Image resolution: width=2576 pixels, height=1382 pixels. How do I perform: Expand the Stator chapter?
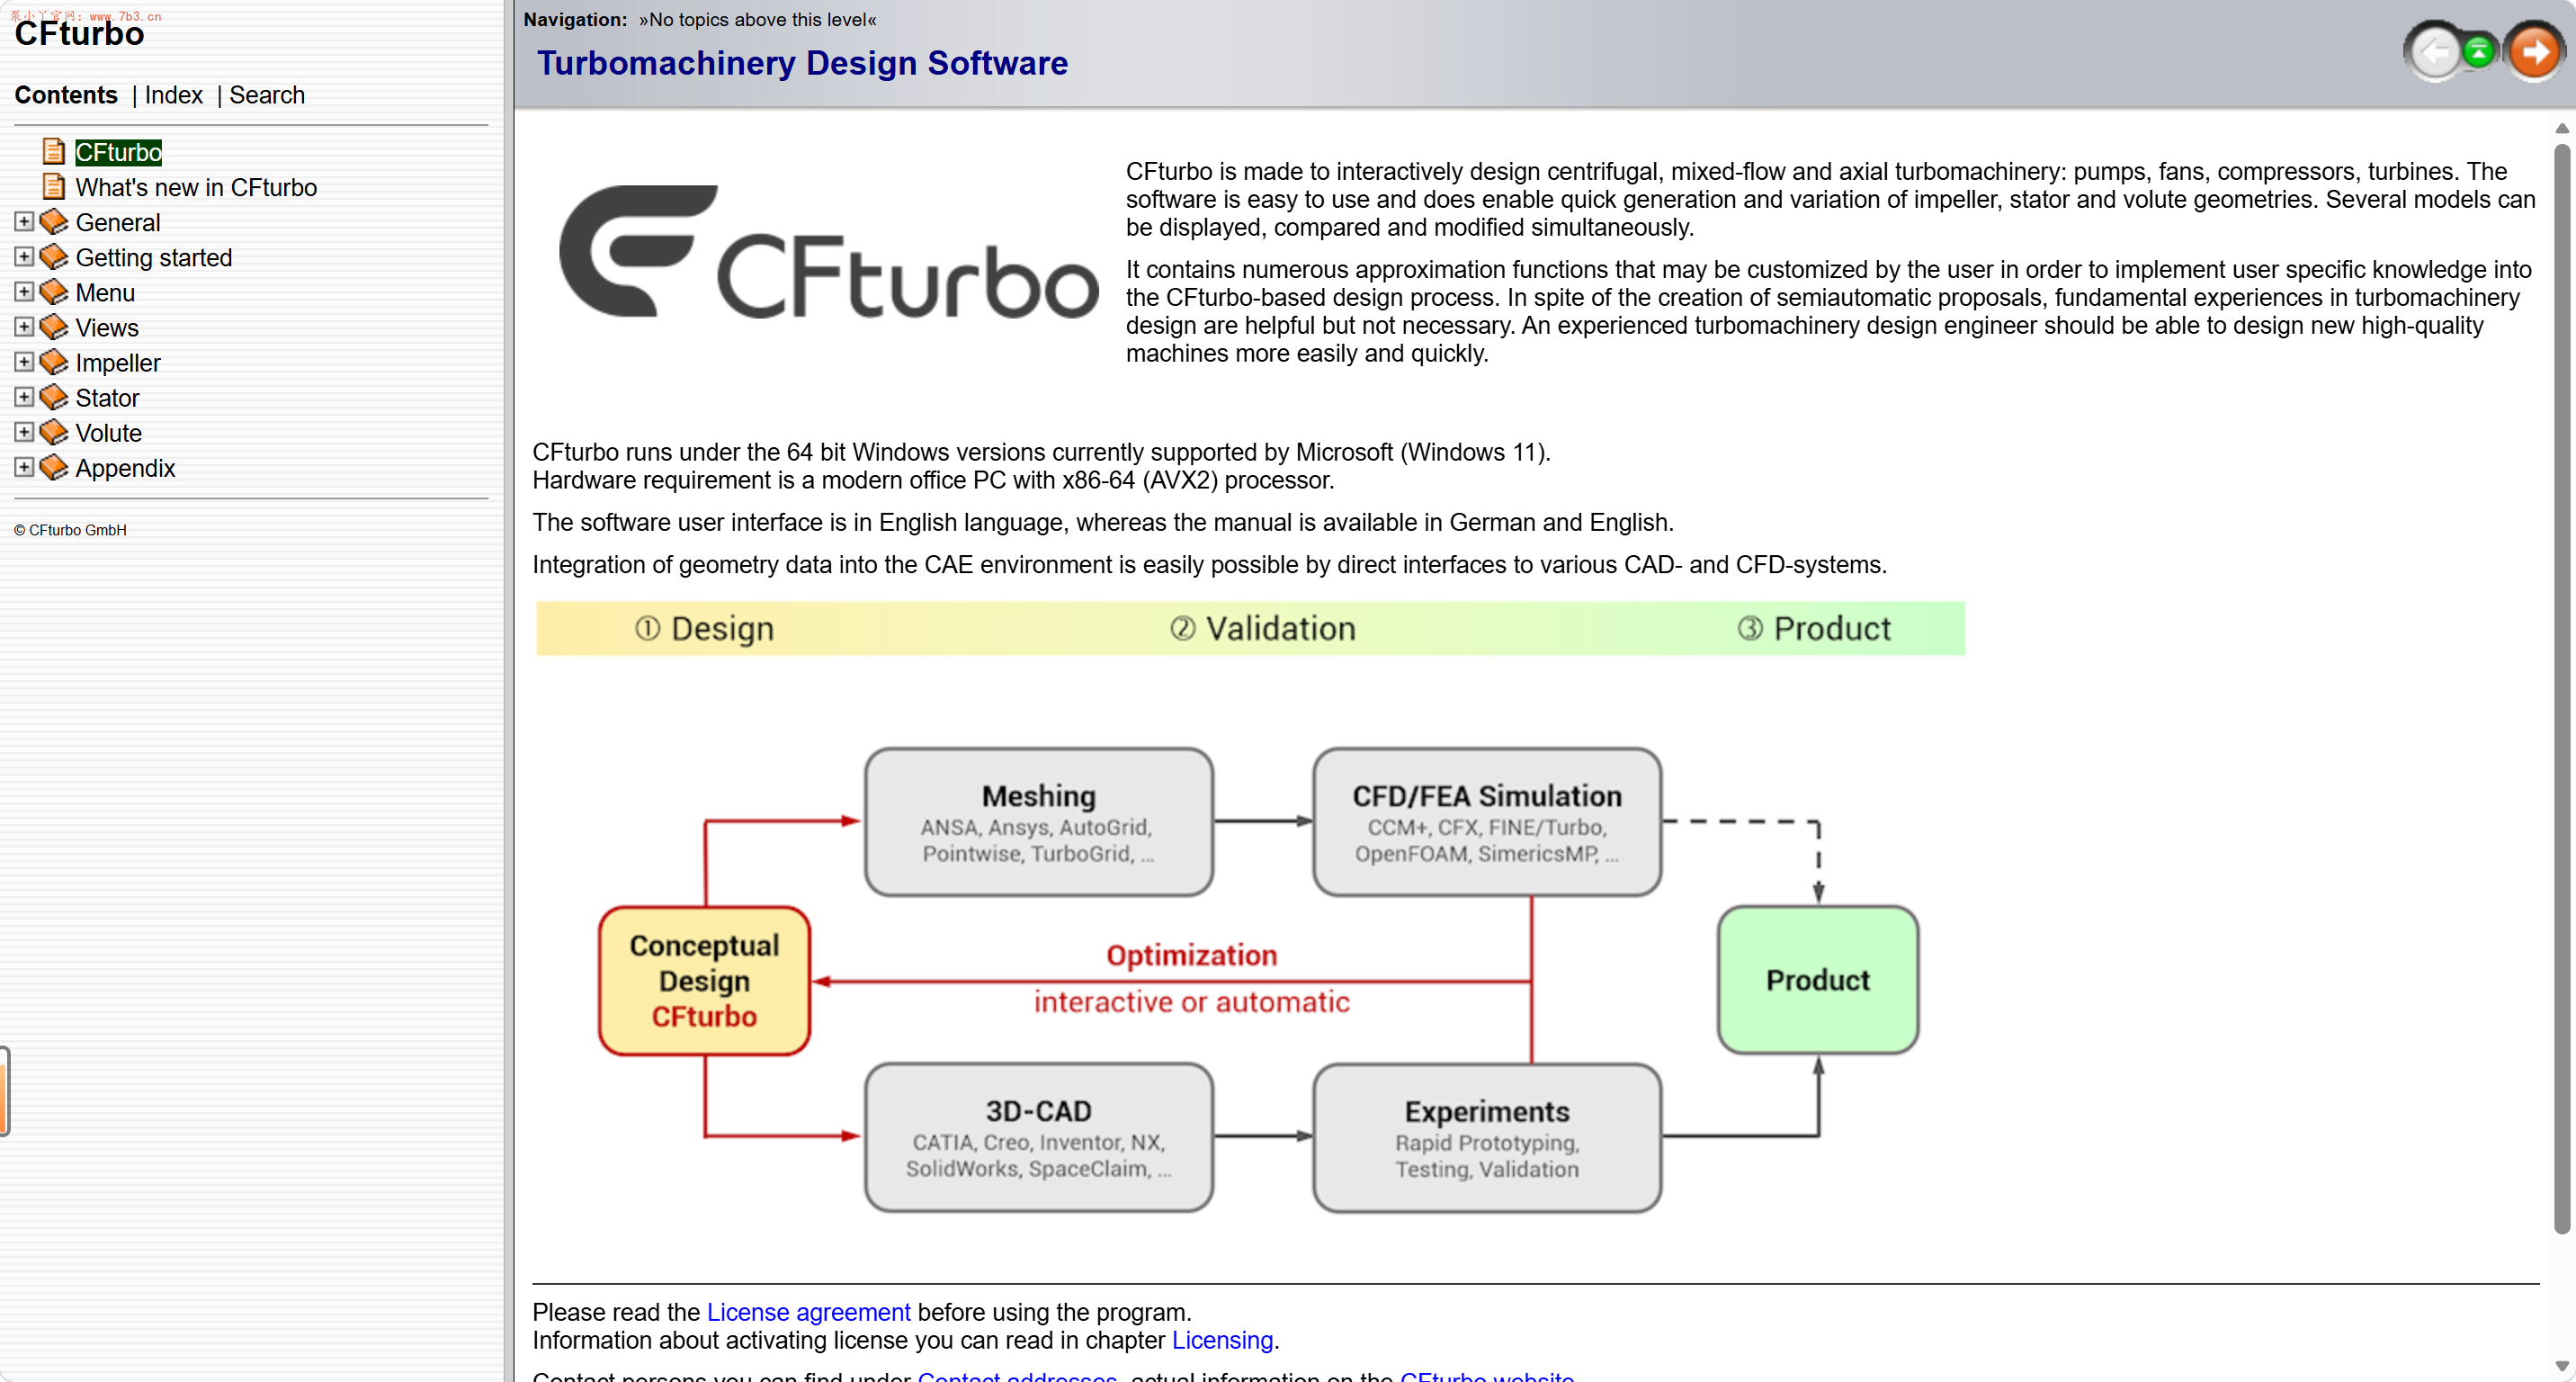click(24, 396)
